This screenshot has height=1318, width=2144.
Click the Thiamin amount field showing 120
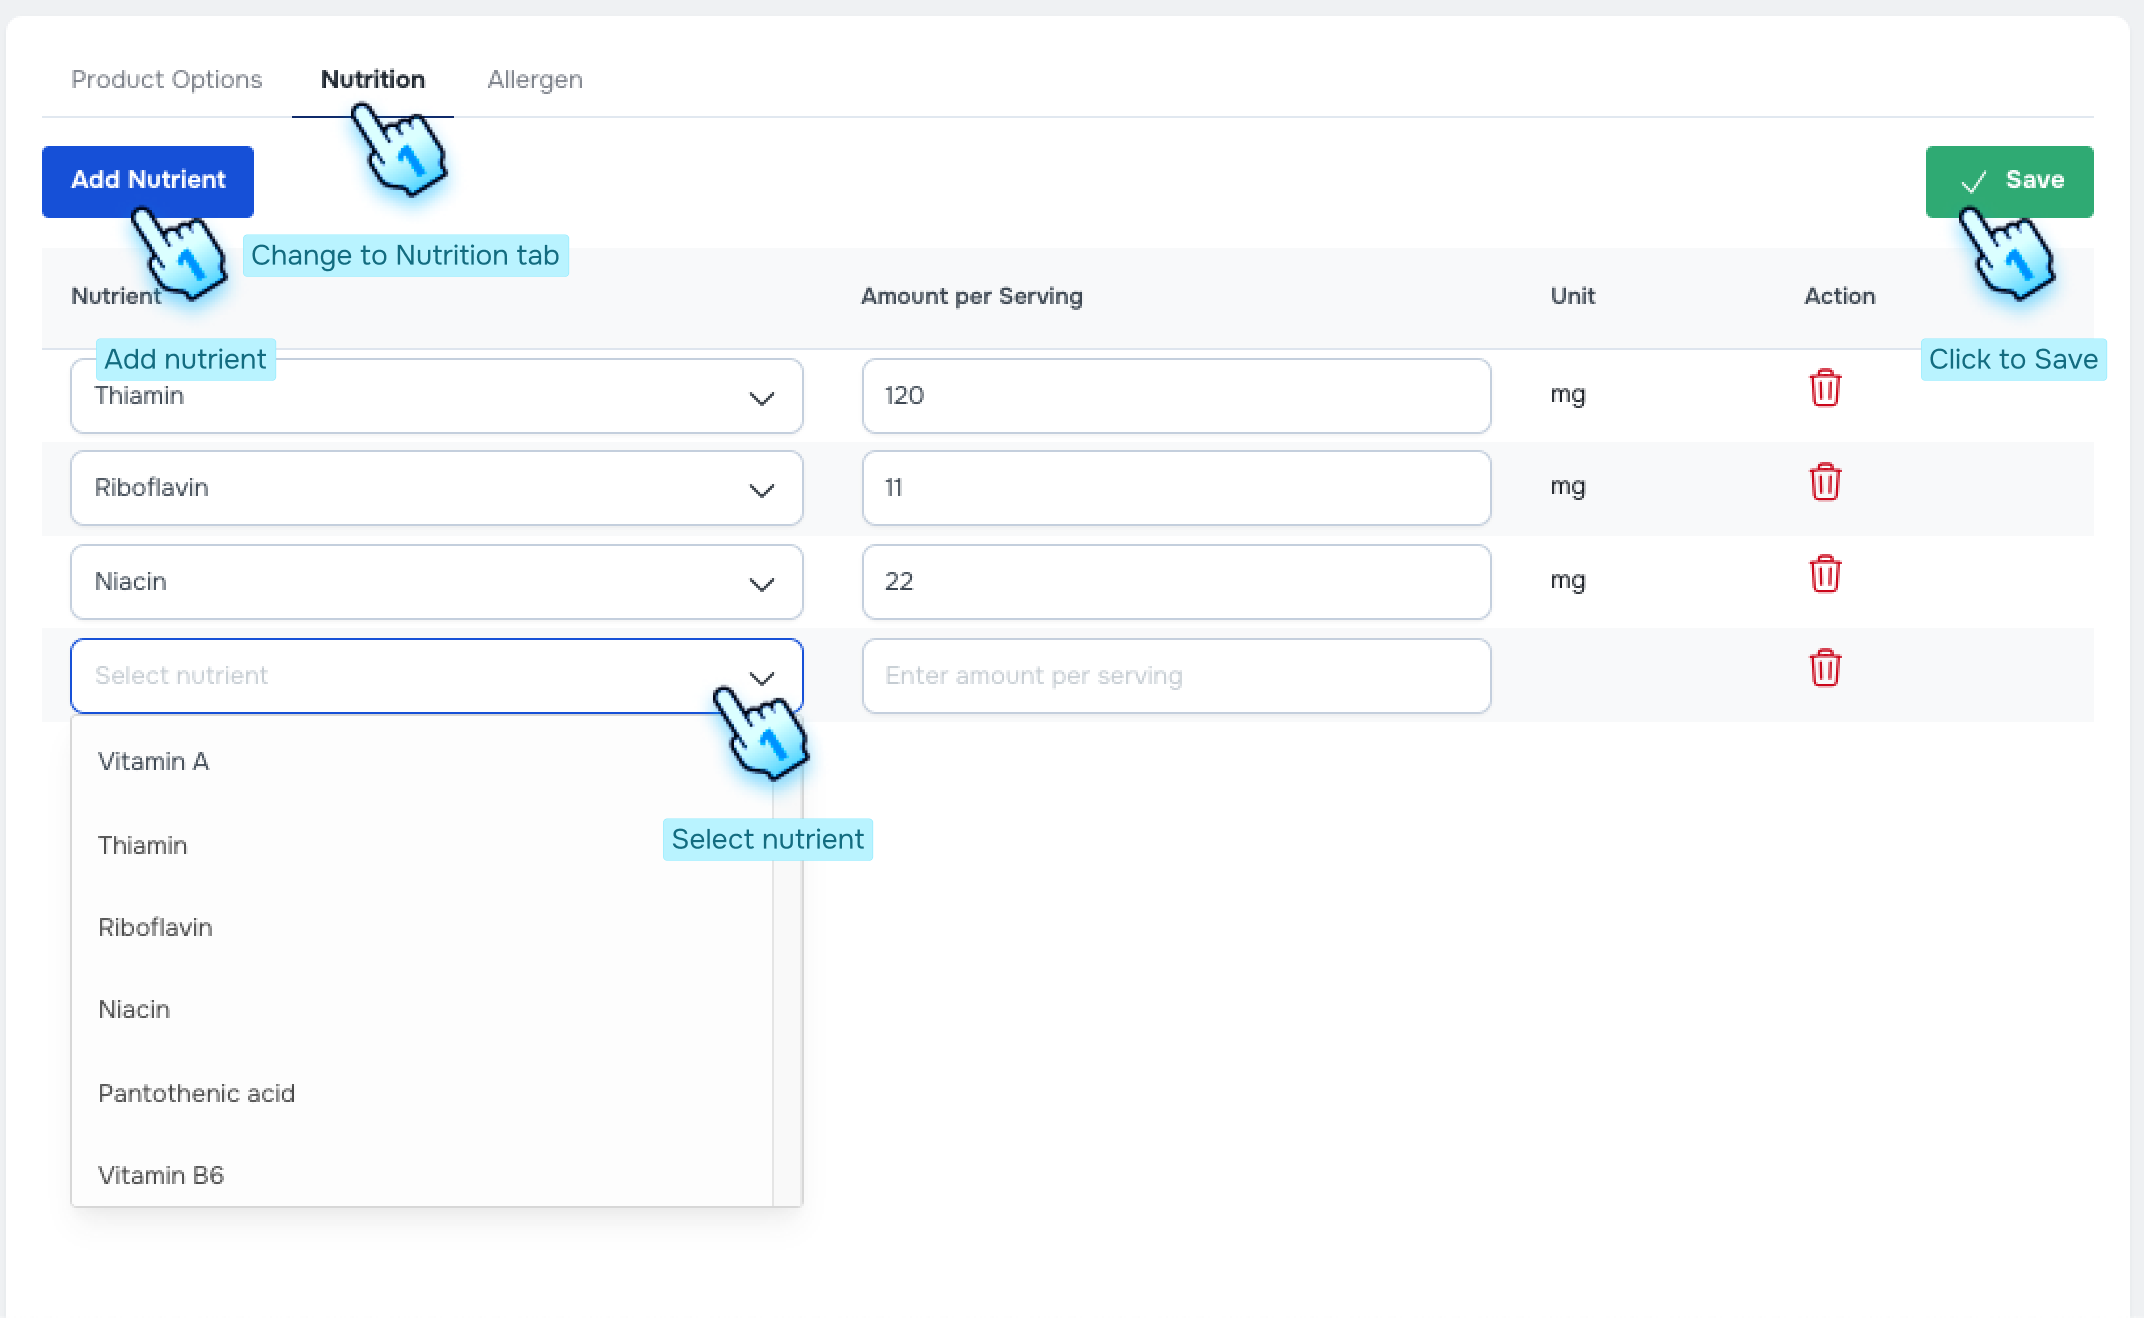click(x=1175, y=396)
